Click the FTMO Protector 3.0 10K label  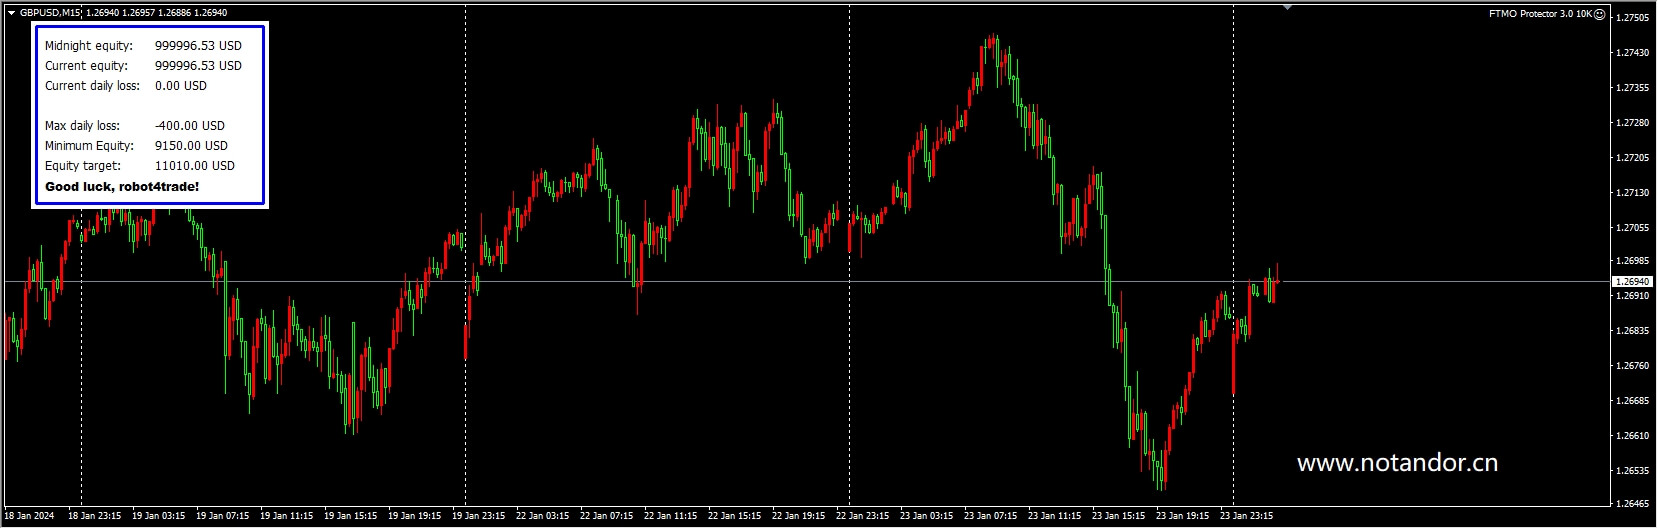click(x=1540, y=14)
